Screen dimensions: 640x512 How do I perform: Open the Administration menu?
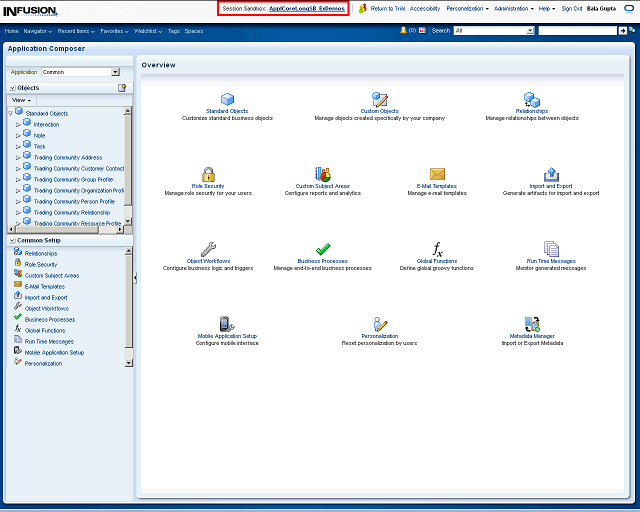pos(513,8)
